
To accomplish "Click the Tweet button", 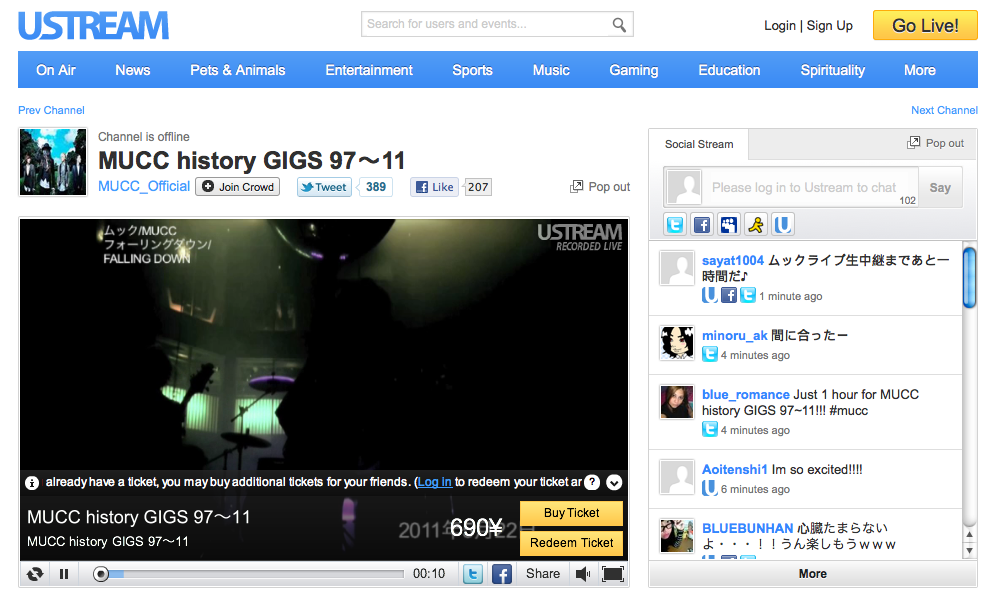I will (325, 187).
